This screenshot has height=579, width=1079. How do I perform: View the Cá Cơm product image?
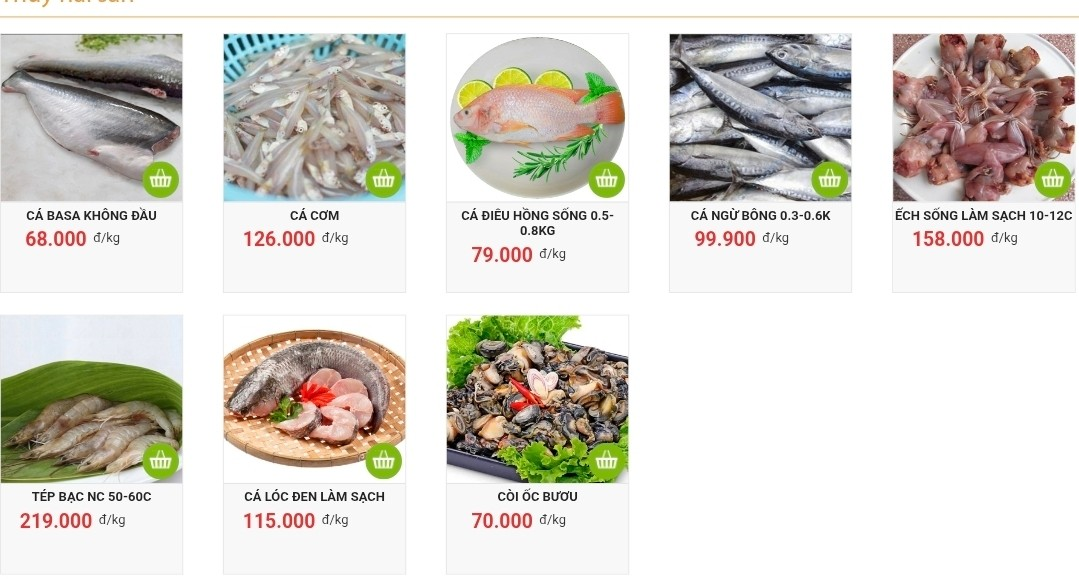(314, 118)
